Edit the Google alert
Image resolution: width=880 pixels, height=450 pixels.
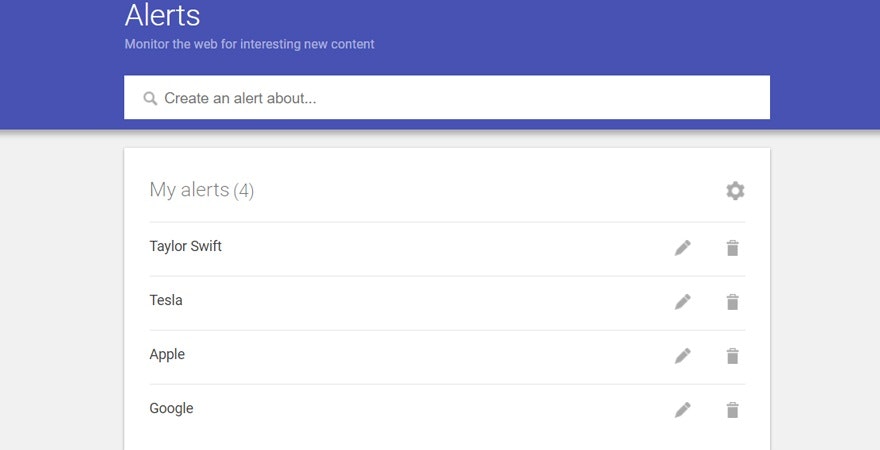(x=683, y=410)
